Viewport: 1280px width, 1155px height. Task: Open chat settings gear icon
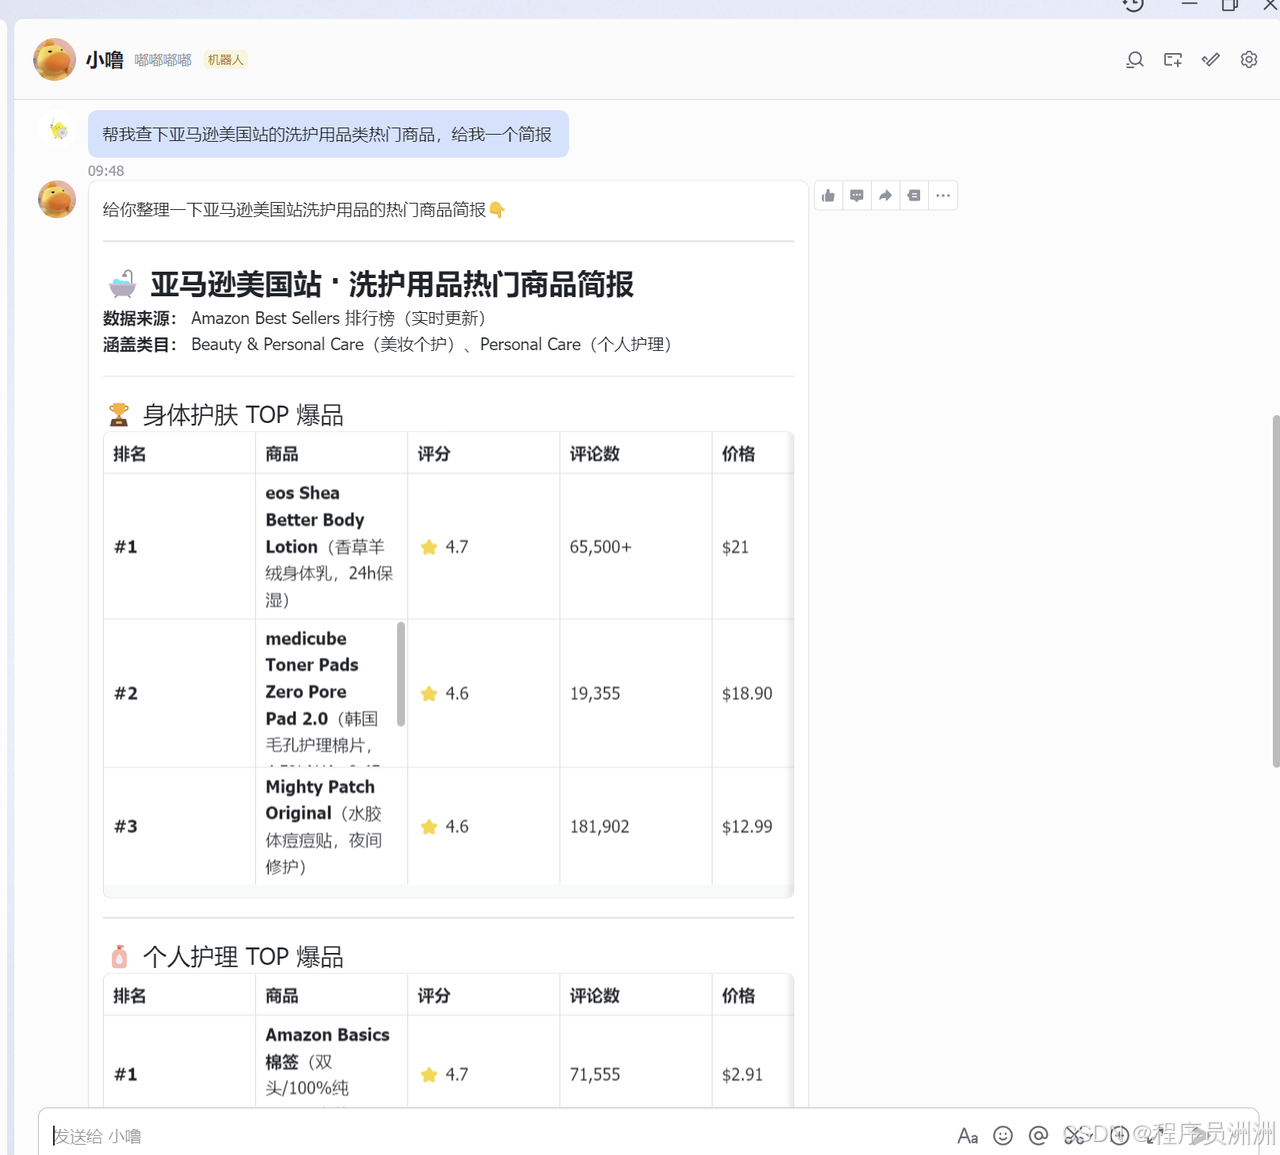[x=1249, y=60]
